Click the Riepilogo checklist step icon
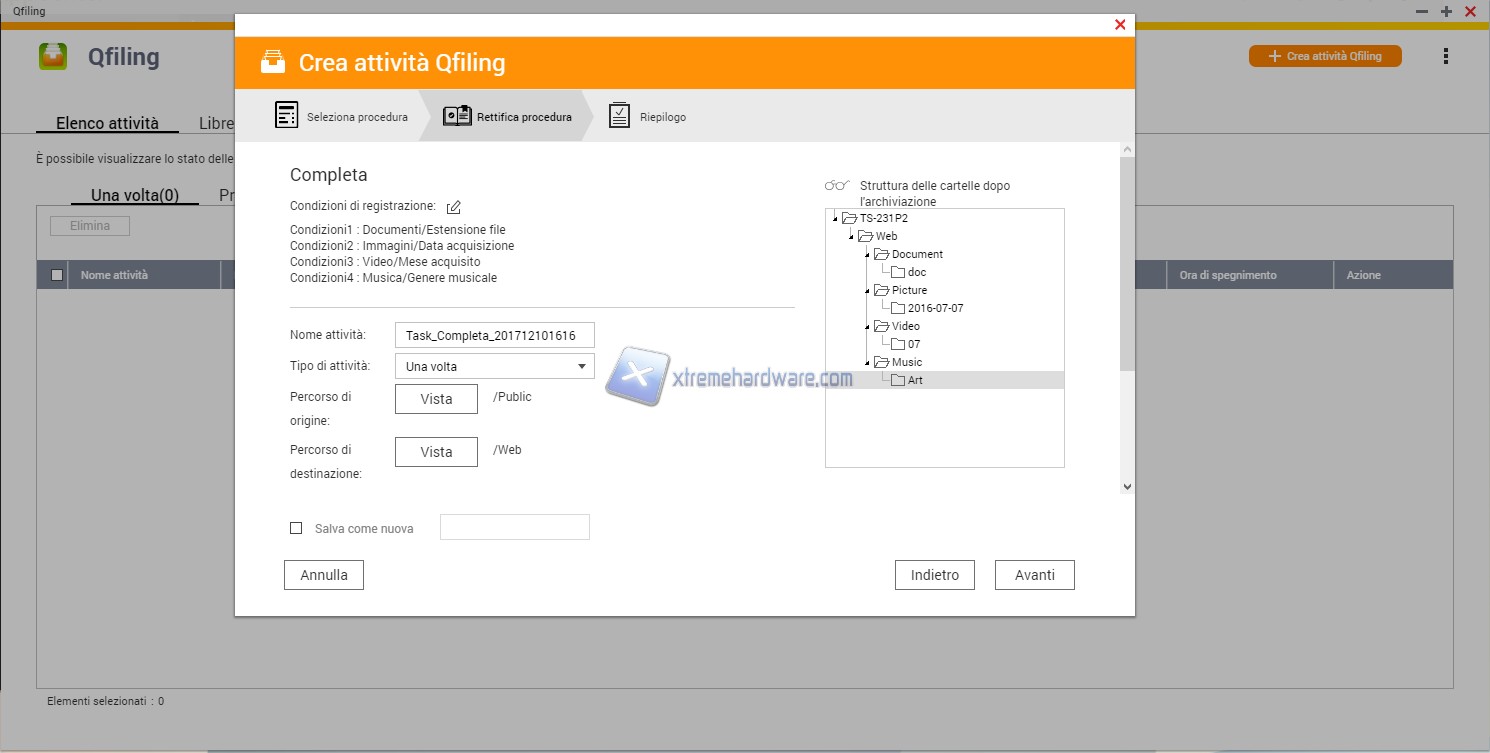Image resolution: width=1490 pixels, height=753 pixels. click(x=619, y=116)
